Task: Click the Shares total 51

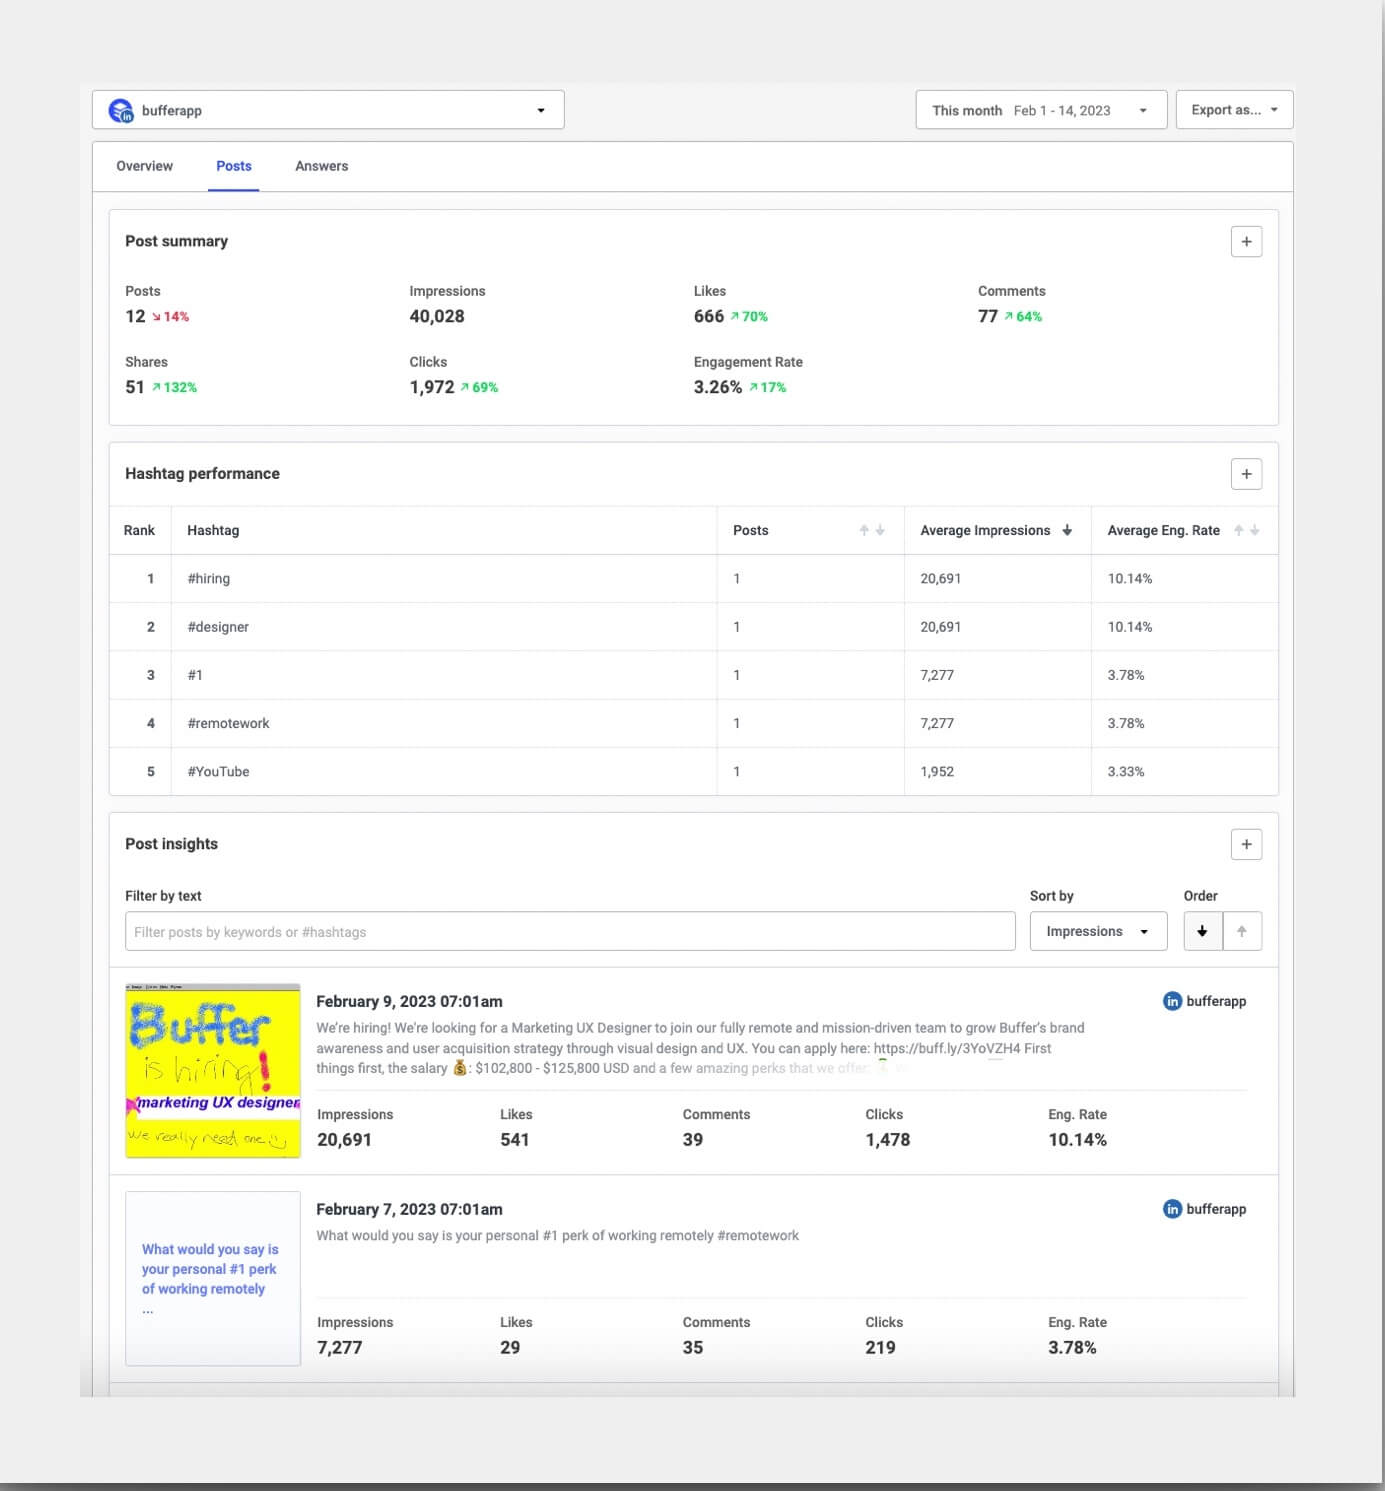Action: point(135,387)
